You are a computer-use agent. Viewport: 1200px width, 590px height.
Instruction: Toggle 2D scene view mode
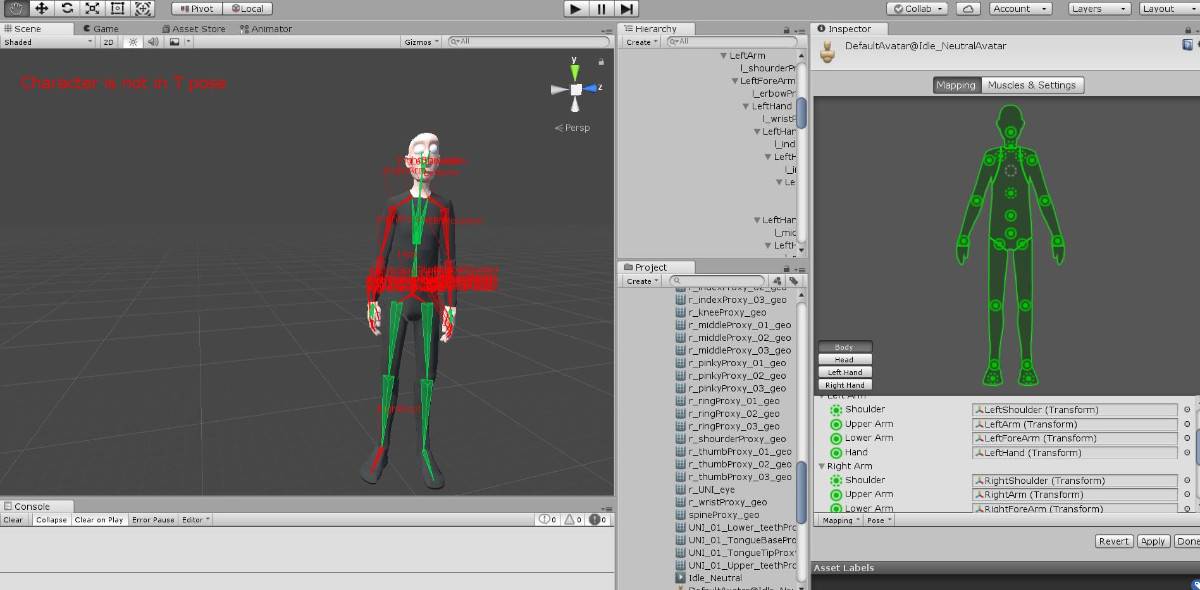point(107,42)
